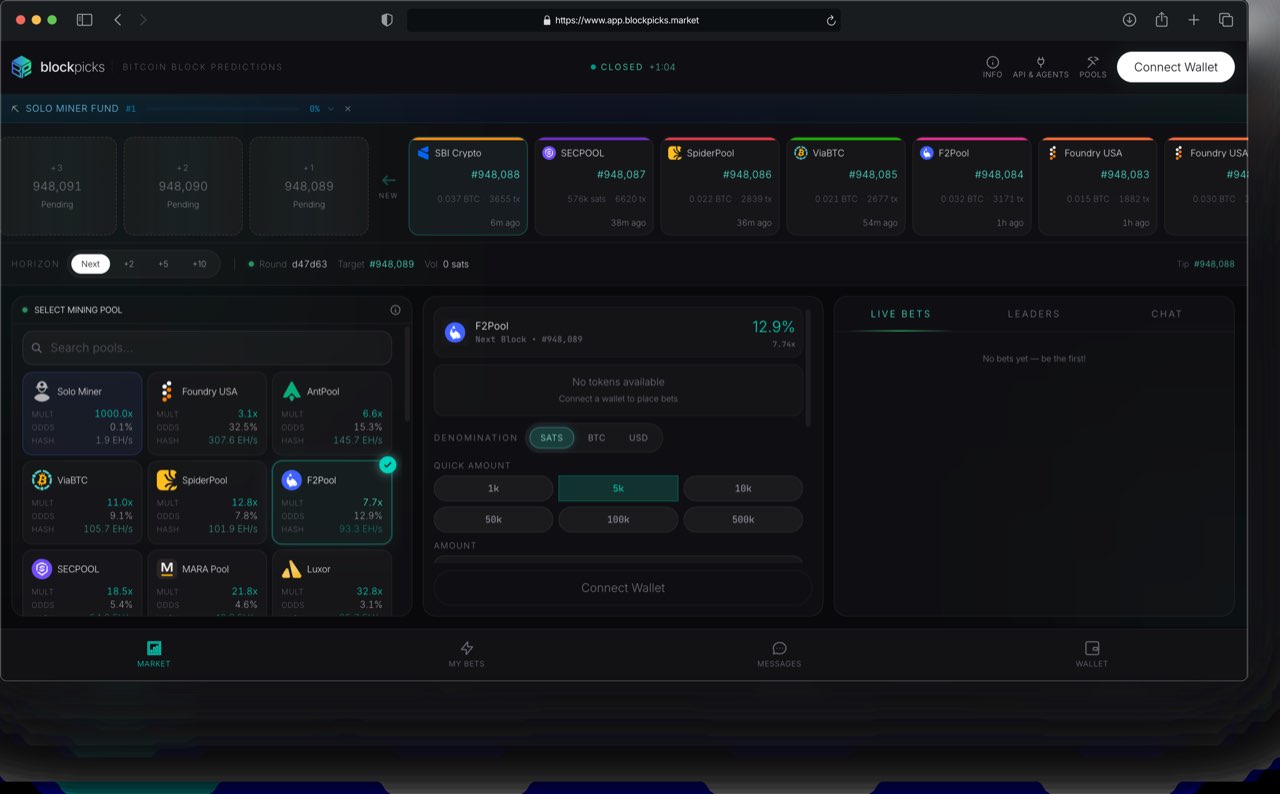Select the SpiderPool pool card

(x=207, y=502)
